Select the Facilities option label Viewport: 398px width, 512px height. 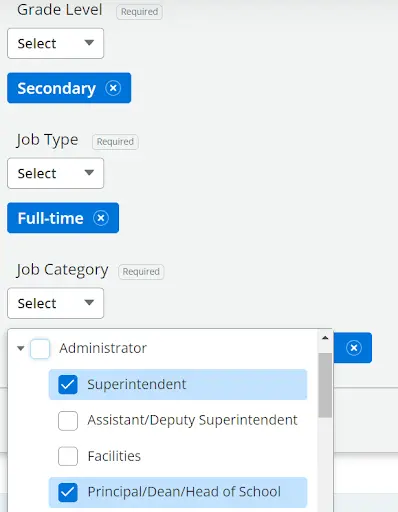[x=114, y=456]
